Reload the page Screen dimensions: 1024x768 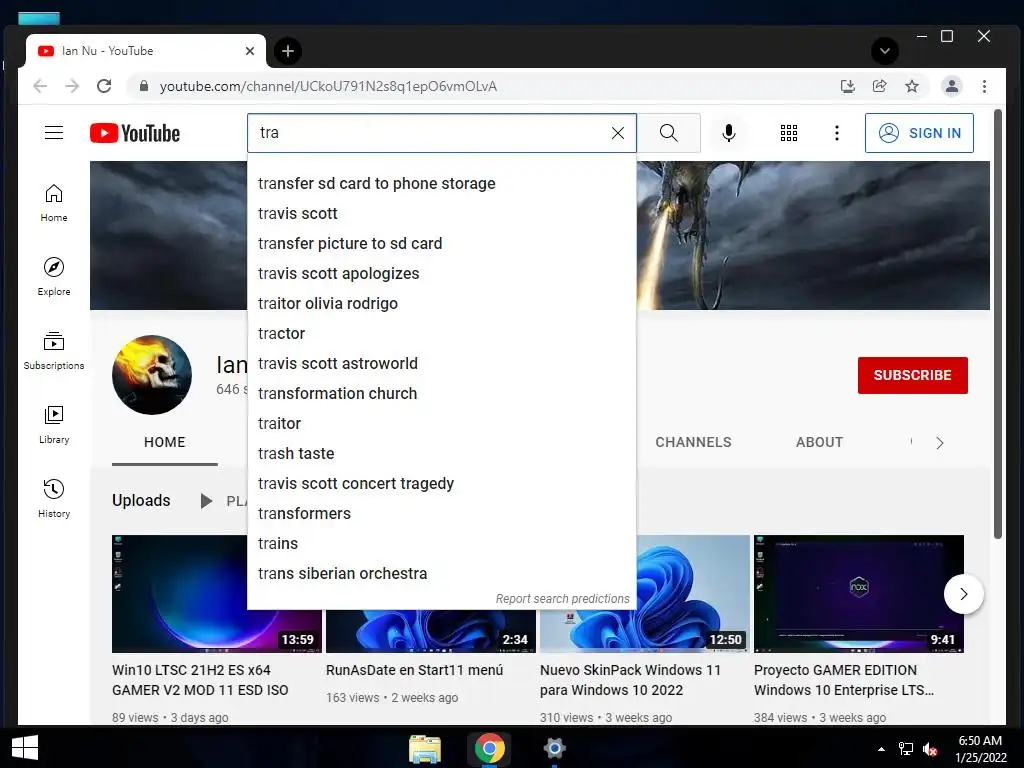click(104, 86)
